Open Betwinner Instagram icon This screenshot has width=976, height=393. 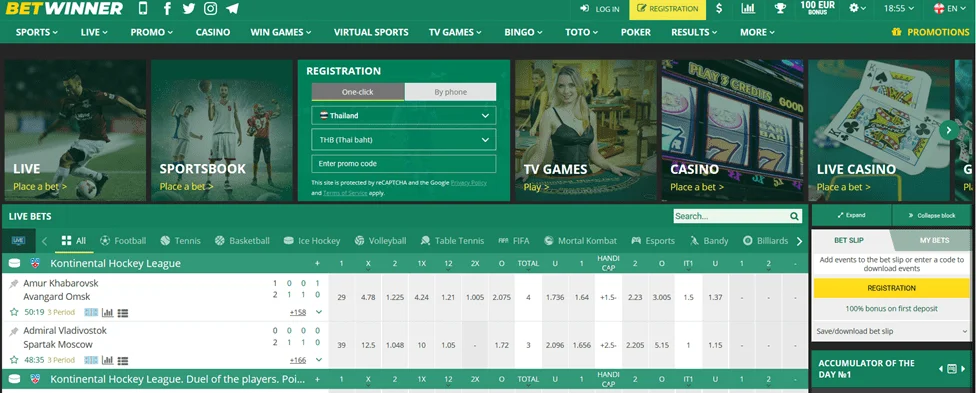tap(211, 9)
